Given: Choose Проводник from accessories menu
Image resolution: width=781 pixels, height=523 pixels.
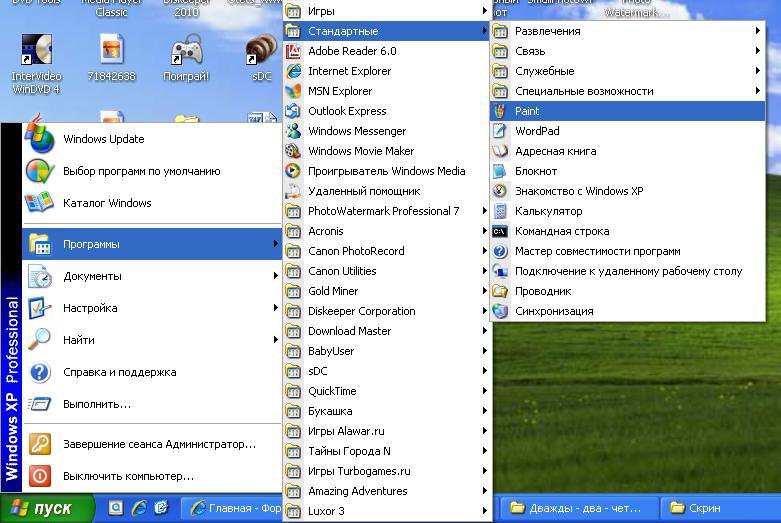Looking at the screenshot, I should click(543, 291).
